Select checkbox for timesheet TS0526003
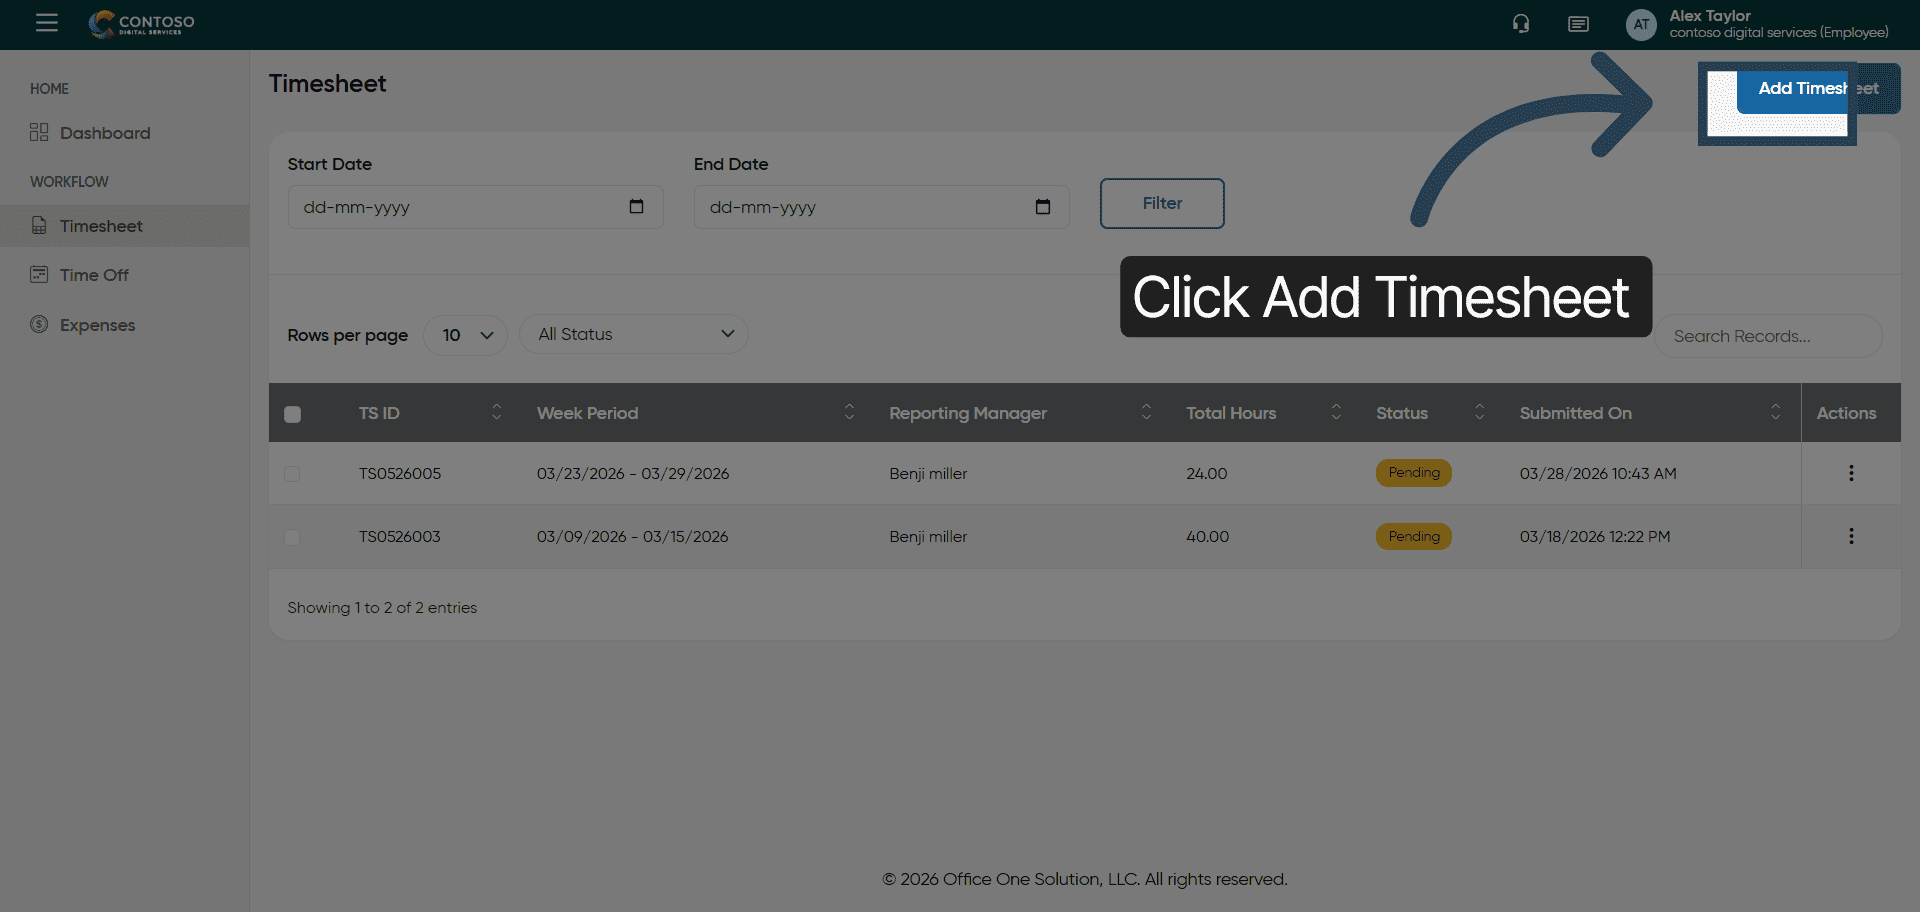 click(x=292, y=537)
